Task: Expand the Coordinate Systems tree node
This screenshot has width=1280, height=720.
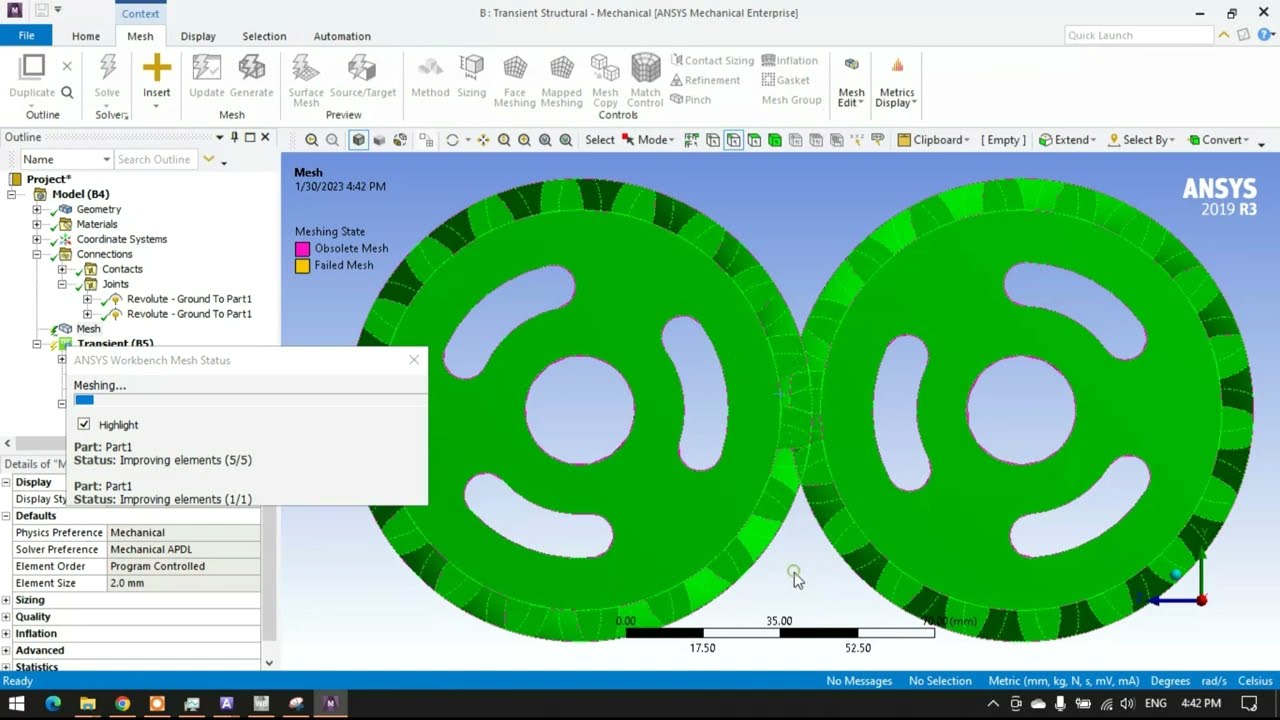Action: coord(37,239)
